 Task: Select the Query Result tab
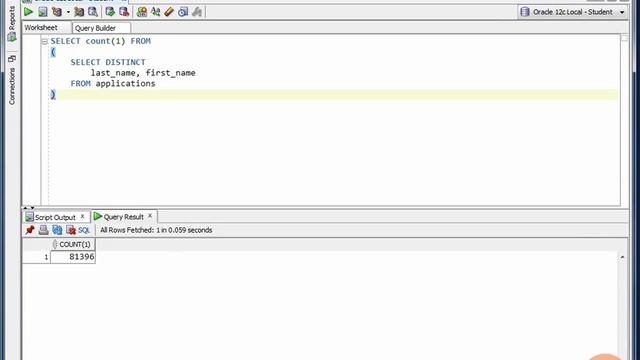(123, 217)
